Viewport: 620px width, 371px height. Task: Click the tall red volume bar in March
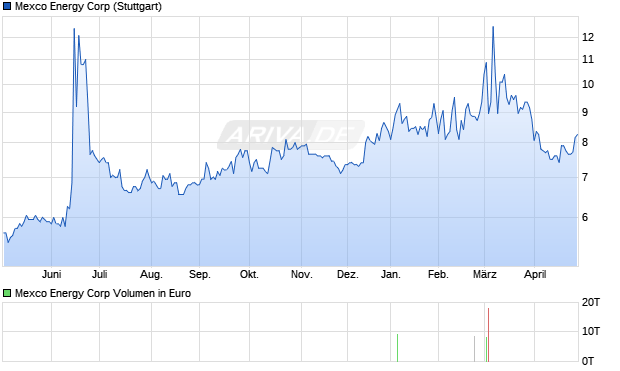tap(488, 335)
